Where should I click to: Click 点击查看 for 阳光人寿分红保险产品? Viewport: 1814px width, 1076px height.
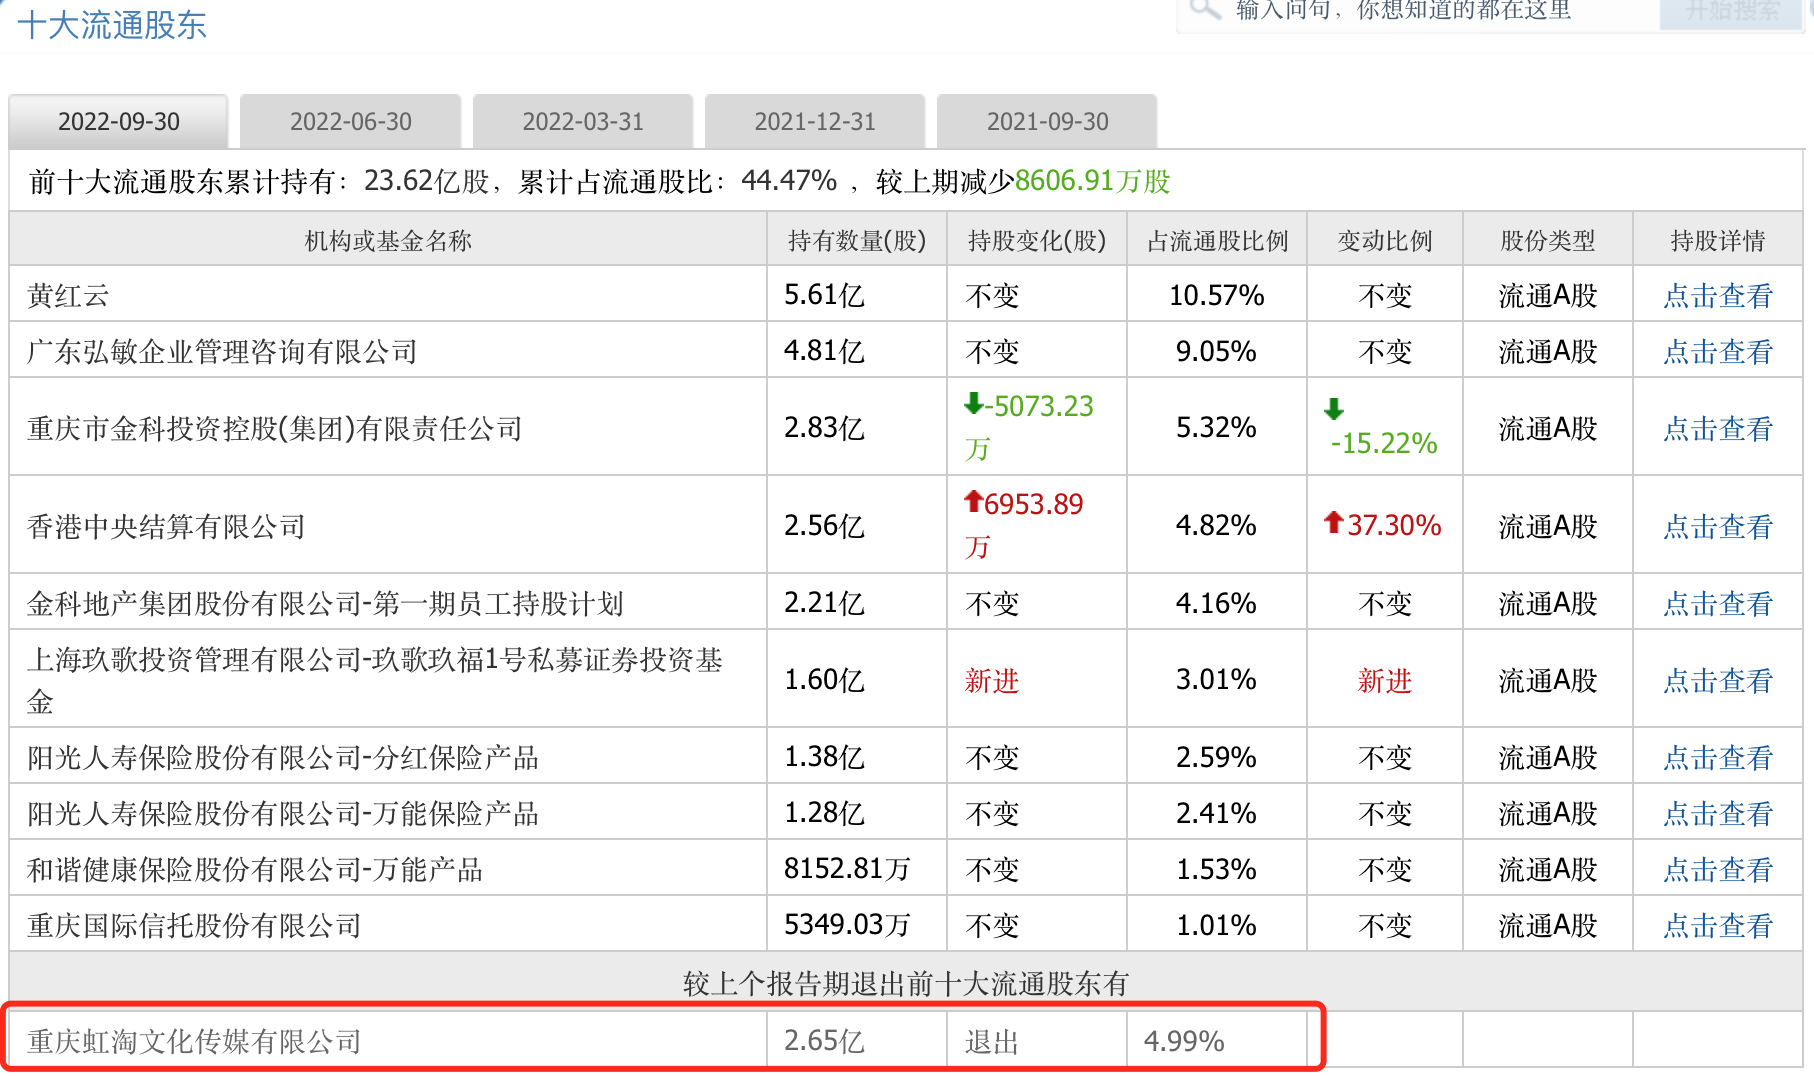[1718, 757]
